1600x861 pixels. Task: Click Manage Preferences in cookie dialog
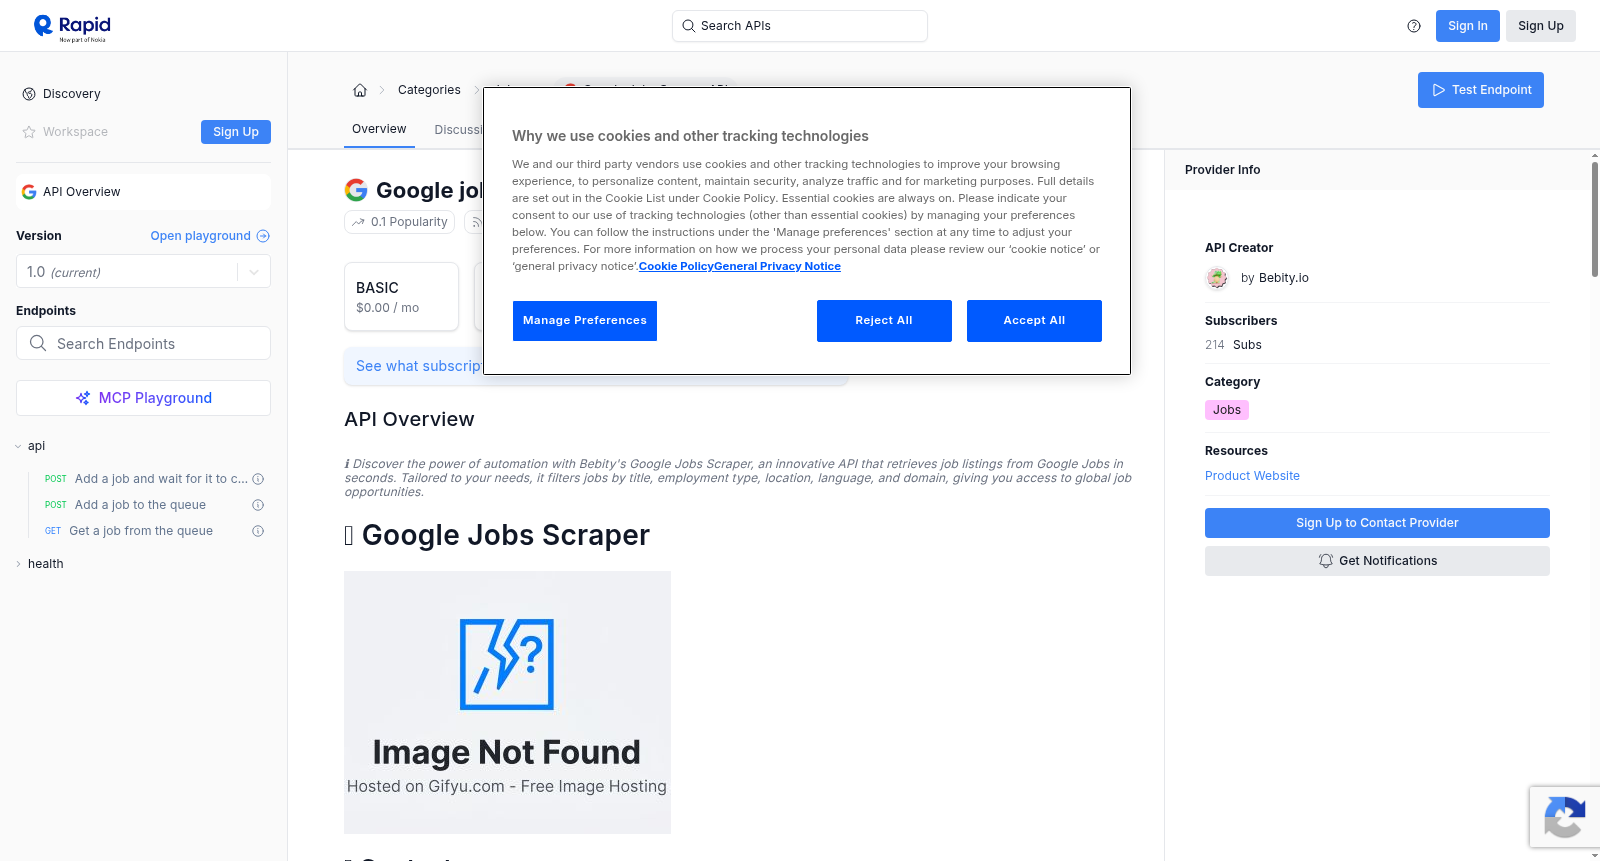pyautogui.click(x=585, y=321)
